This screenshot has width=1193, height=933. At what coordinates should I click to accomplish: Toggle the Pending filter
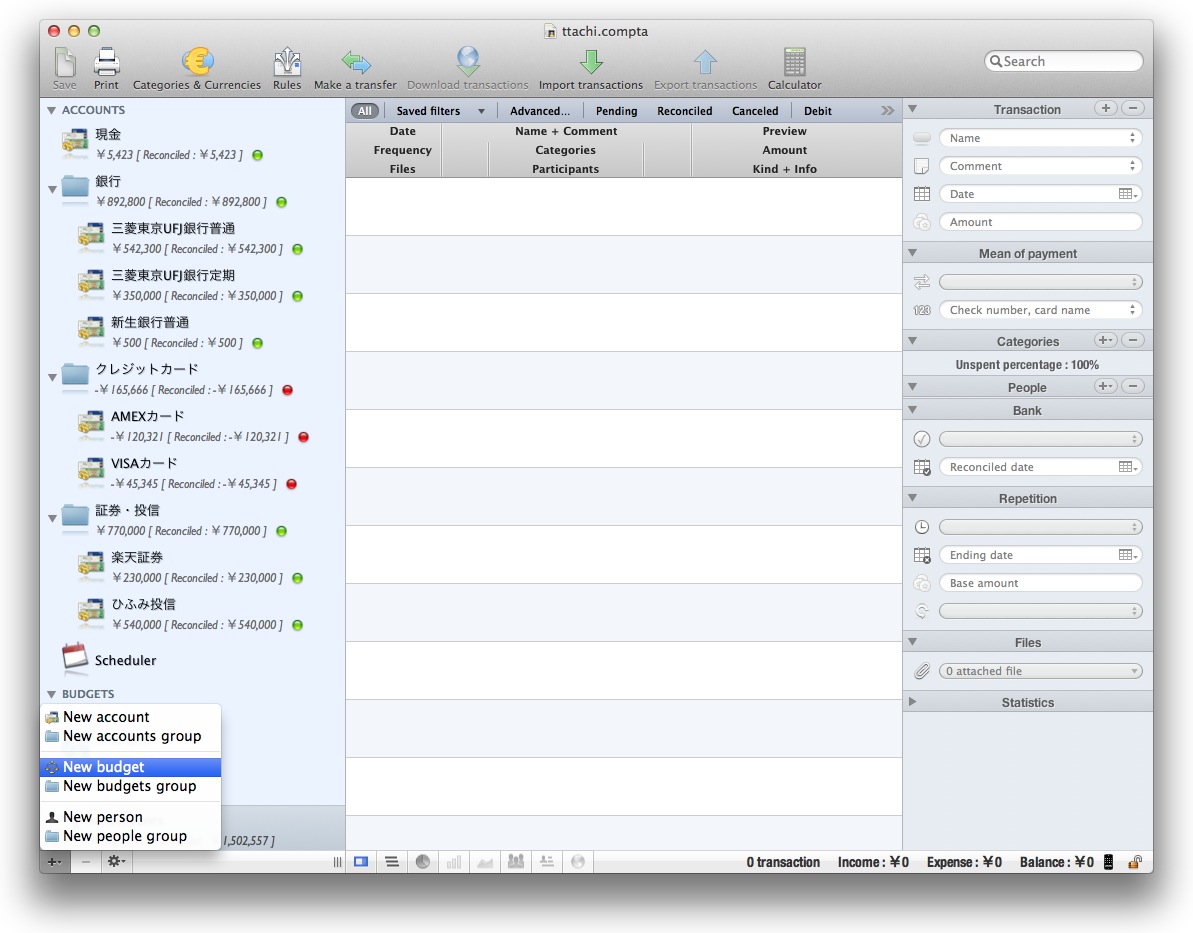(616, 111)
